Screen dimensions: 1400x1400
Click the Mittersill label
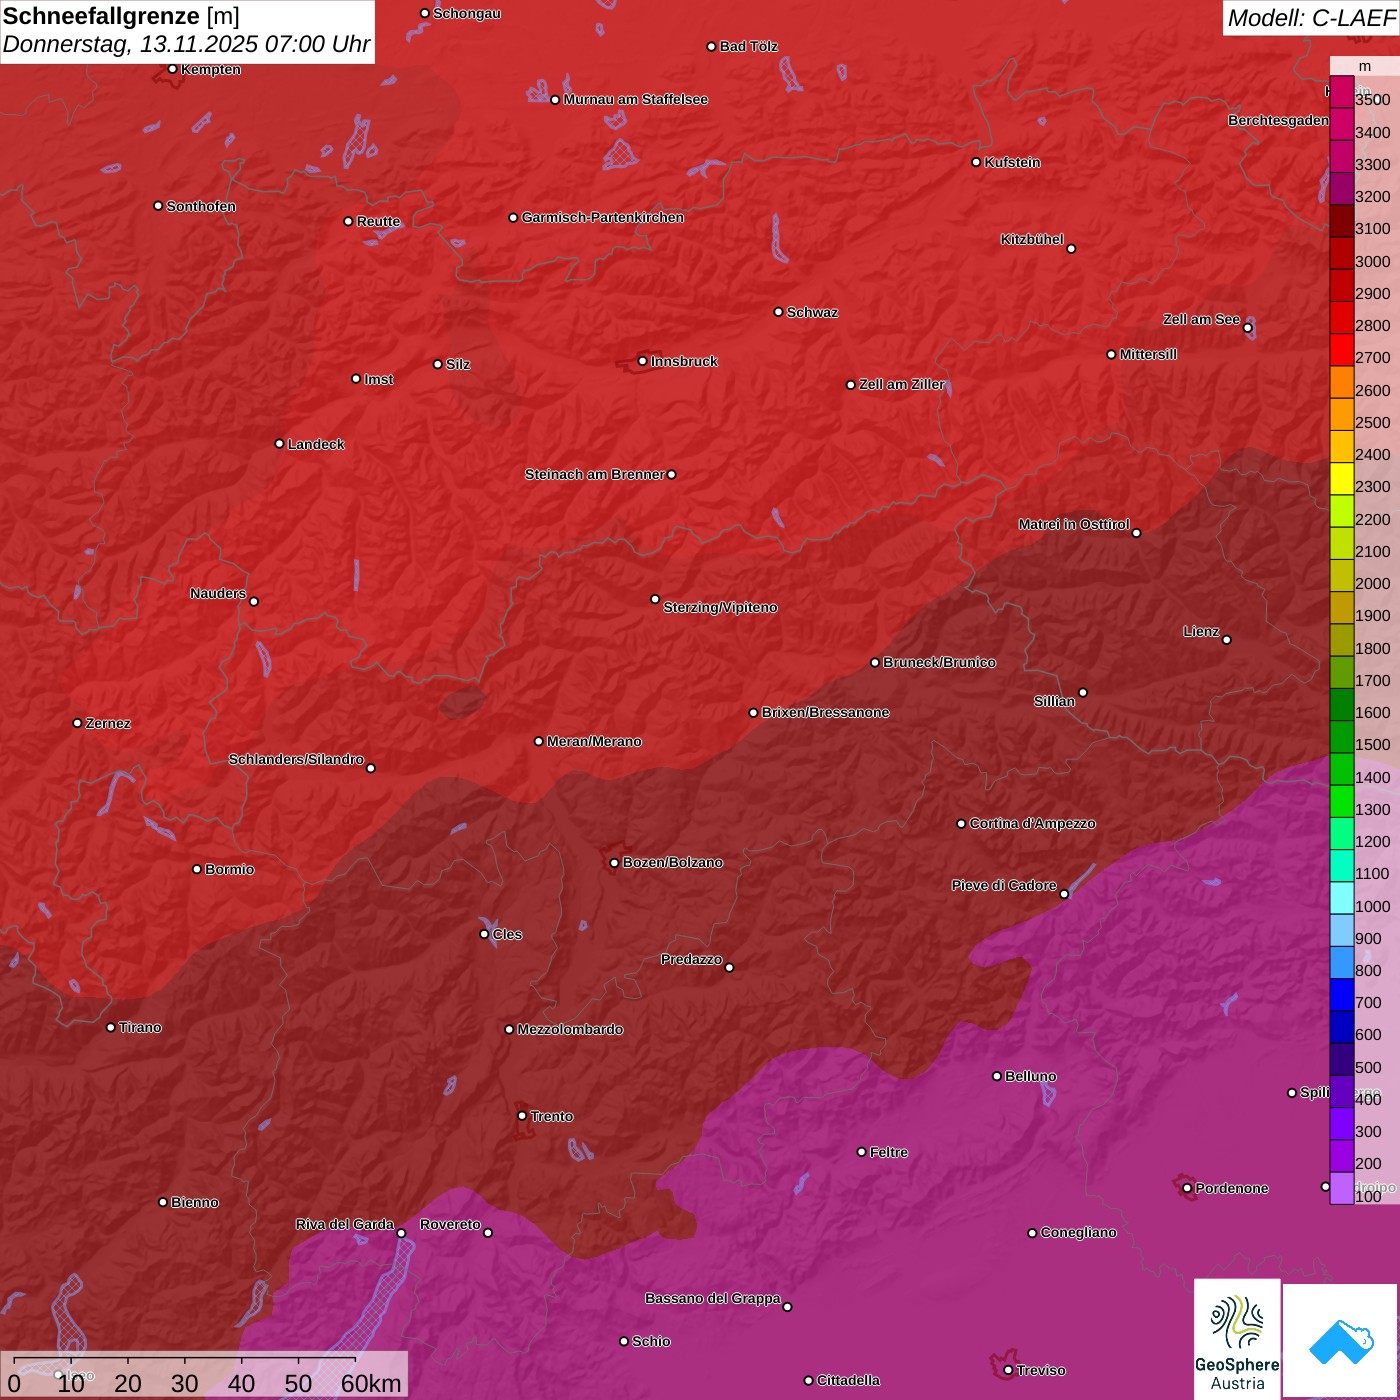[x=1148, y=354]
